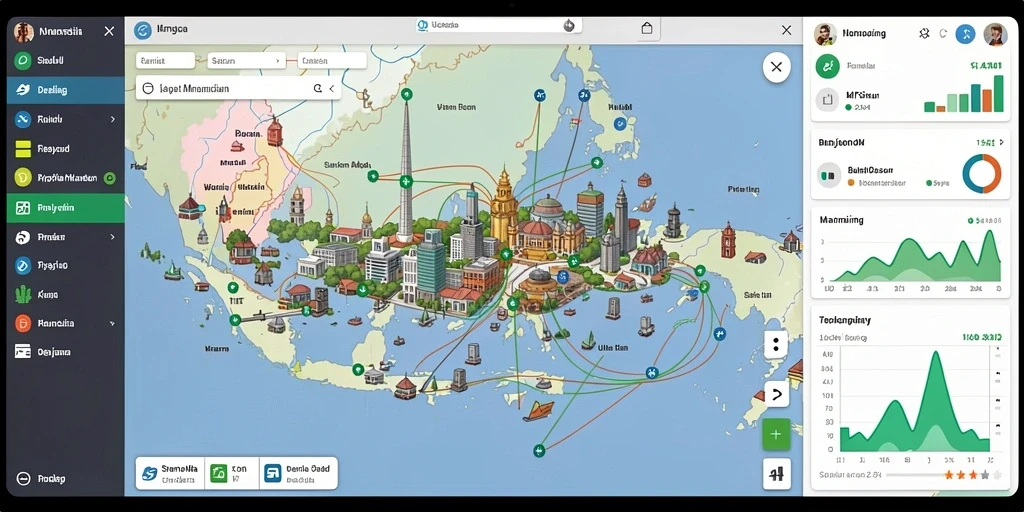Expand the arrow beside orange circle item
1024x512 pixels.
112,323
